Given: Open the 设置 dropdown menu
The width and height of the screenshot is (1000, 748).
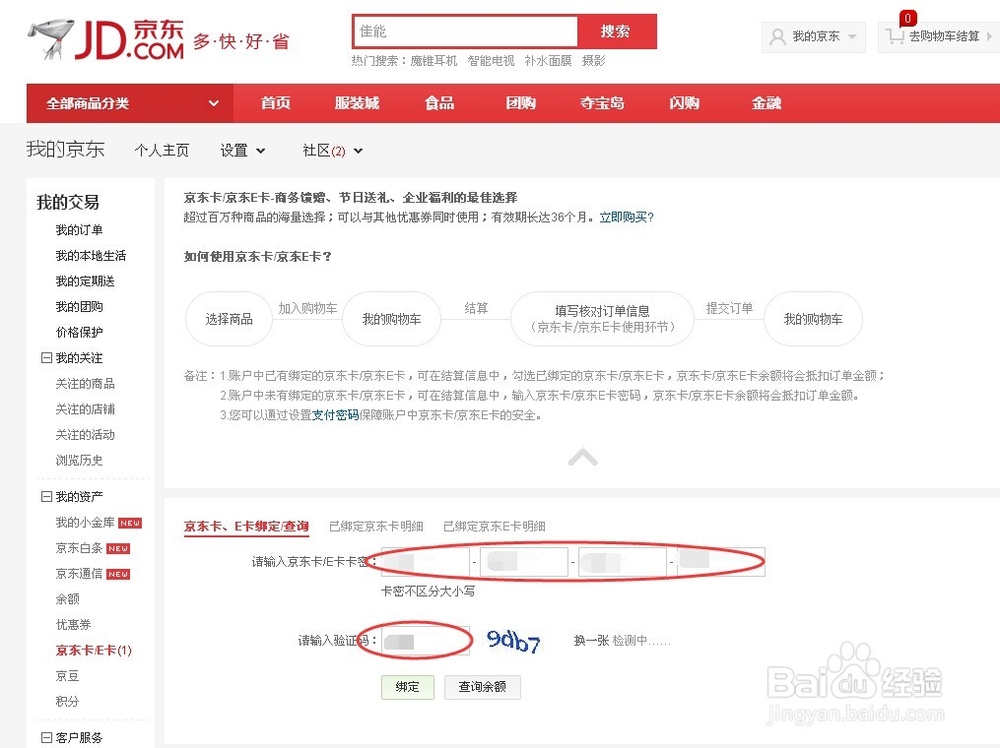Looking at the screenshot, I should point(241,150).
